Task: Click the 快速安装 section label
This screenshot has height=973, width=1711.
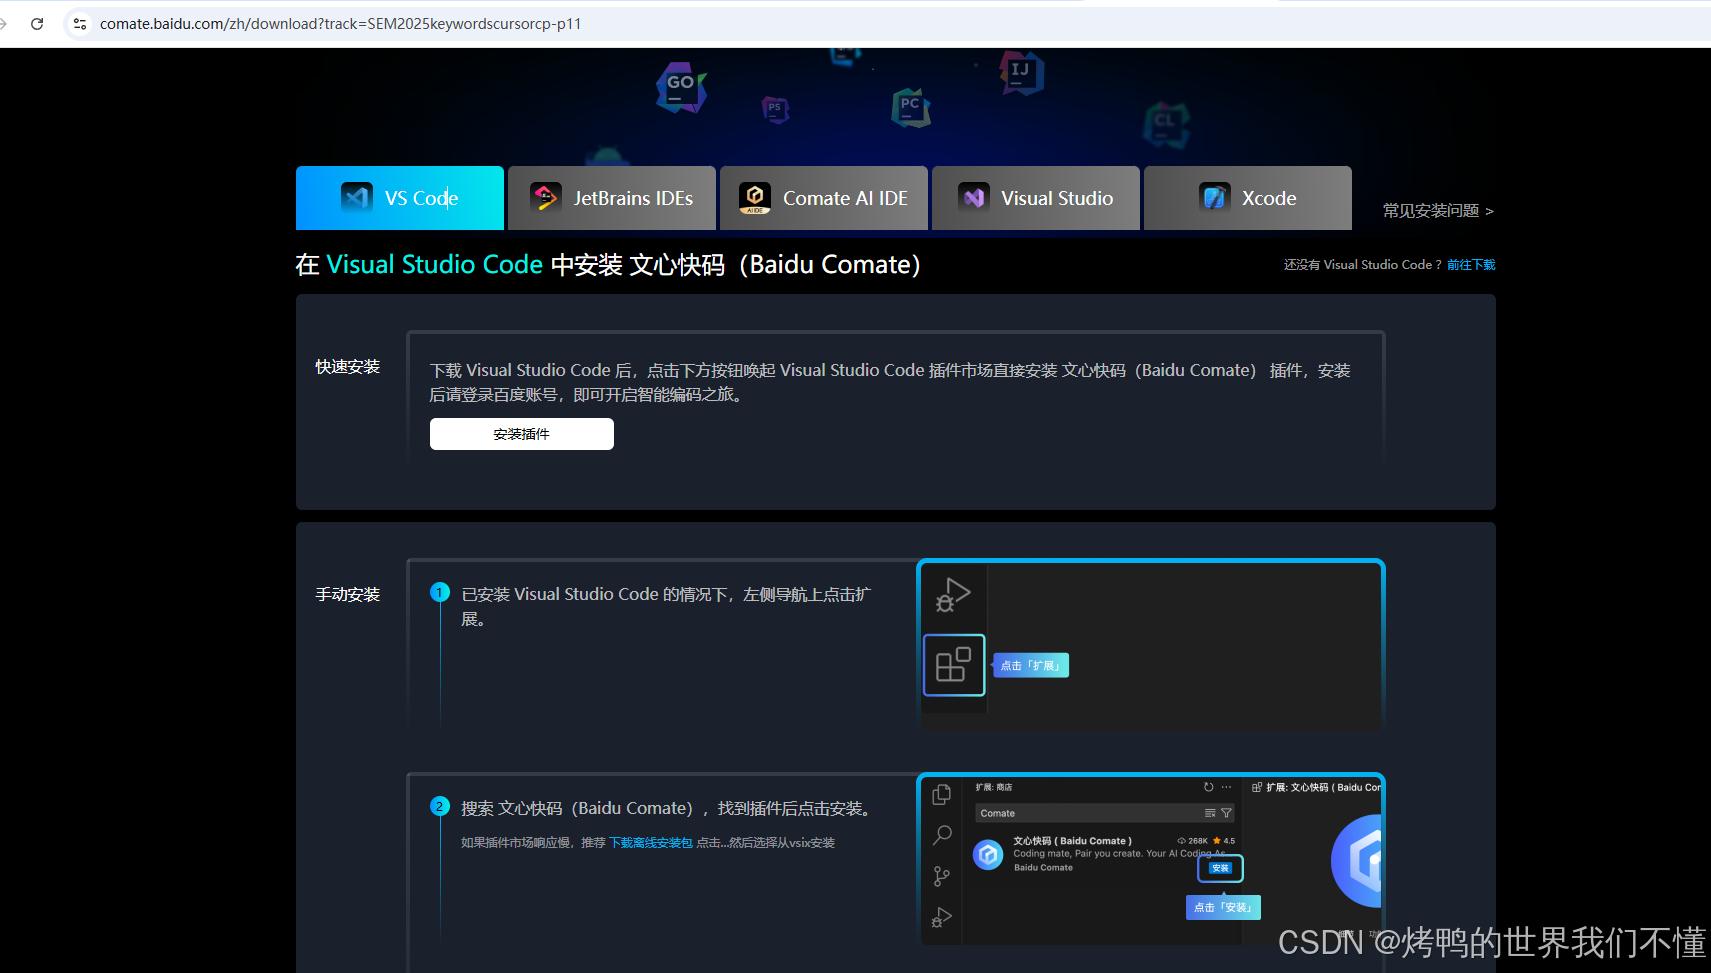Action: click(x=348, y=367)
